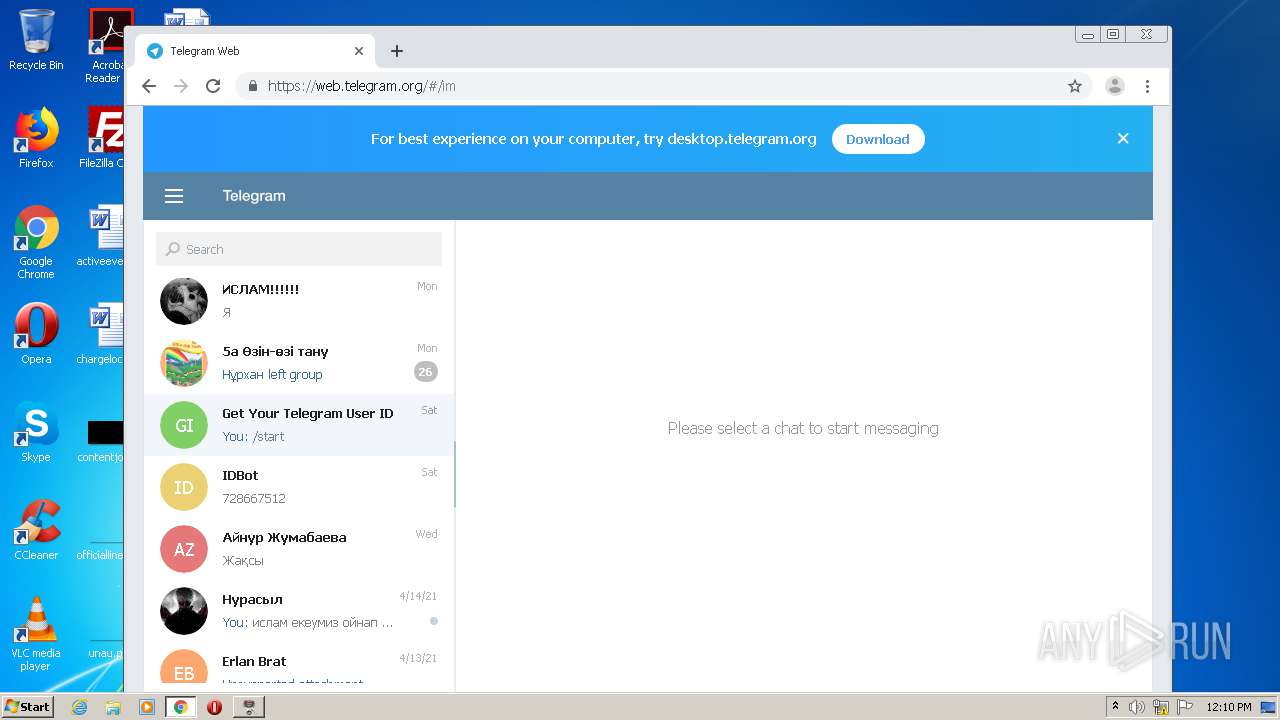Click Opera icon in taskbar

[x=214, y=707]
